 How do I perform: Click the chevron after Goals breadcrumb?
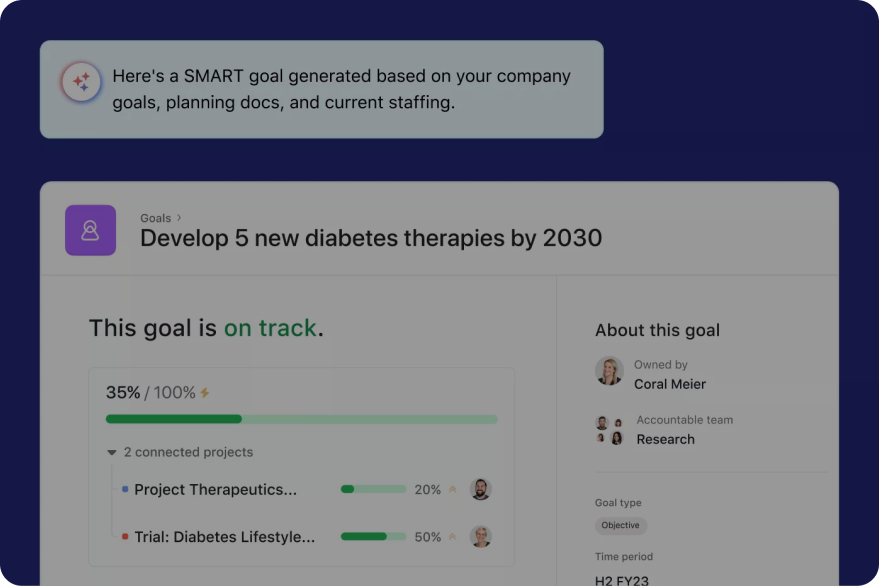[x=180, y=217]
